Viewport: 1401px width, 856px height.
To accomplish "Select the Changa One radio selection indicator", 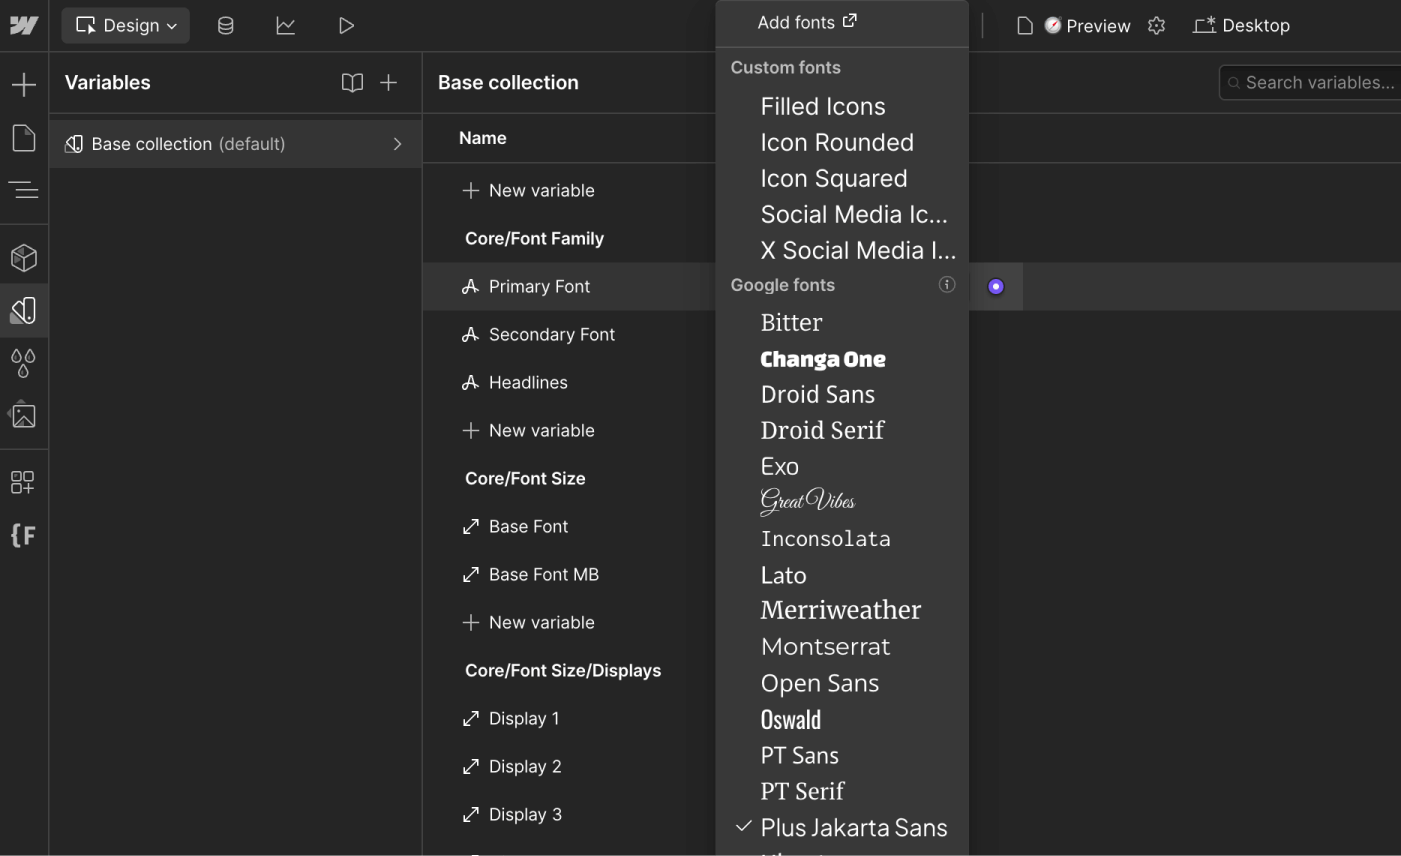I will click(995, 286).
